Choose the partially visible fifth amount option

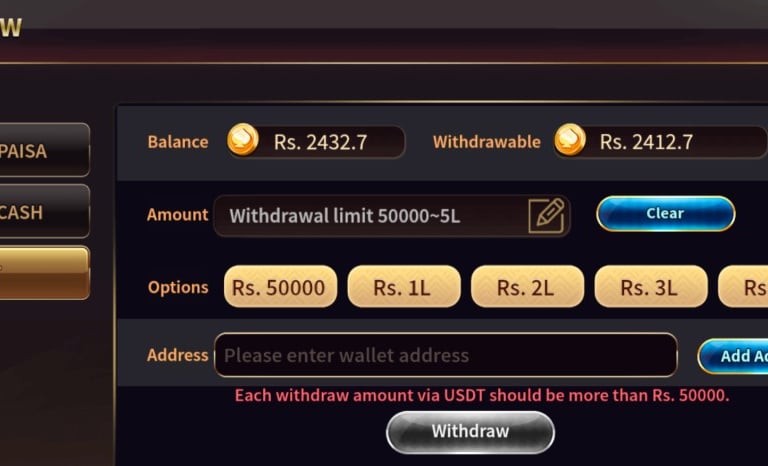(743, 287)
